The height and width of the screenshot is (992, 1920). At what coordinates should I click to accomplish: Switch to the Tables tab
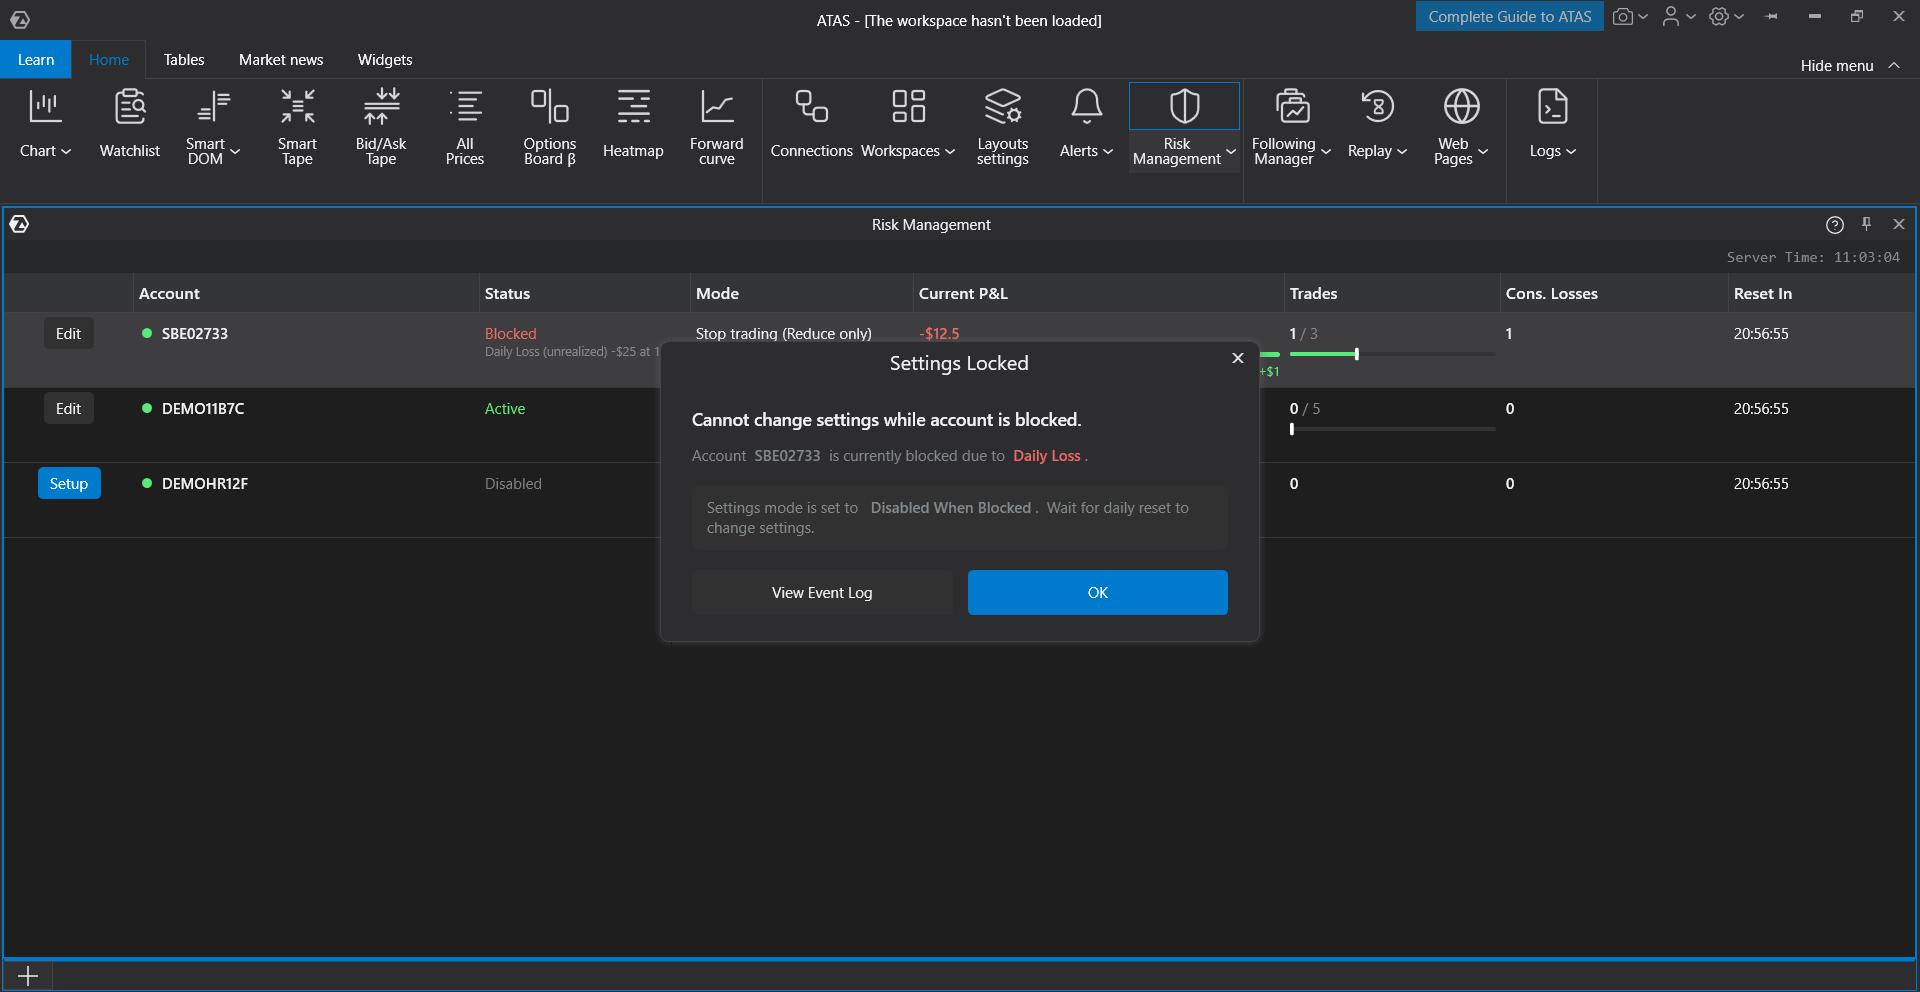click(184, 60)
